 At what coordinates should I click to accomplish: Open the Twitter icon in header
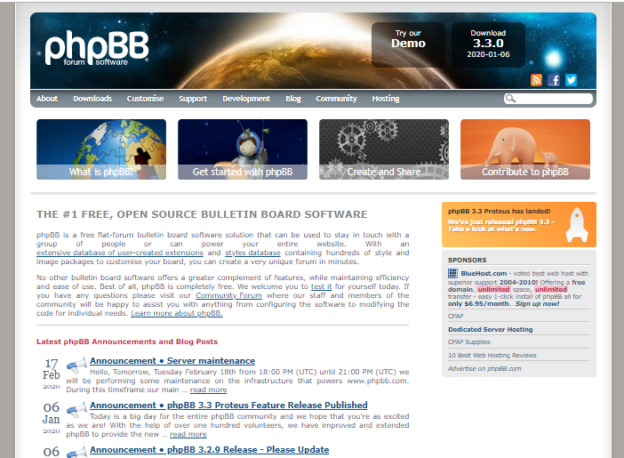[x=571, y=80]
